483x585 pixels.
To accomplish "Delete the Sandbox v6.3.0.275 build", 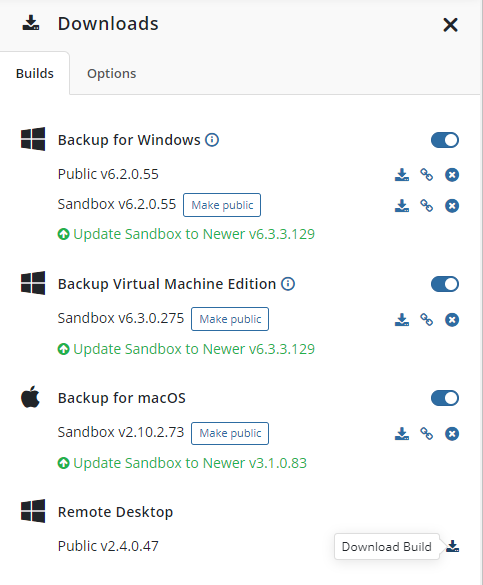I will point(452,320).
